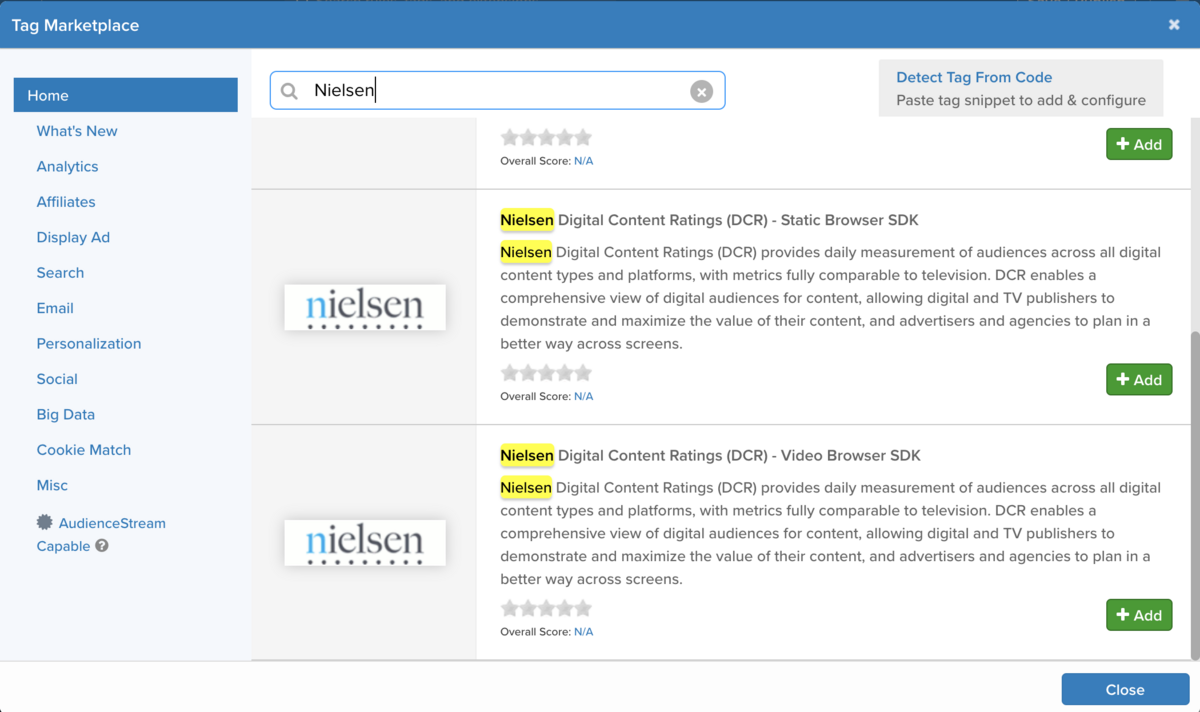The height and width of the screenshot is (712, 1200).
Task: Click the nielsen logo for Static Browser SDK
Action: [x=364, y=307]
